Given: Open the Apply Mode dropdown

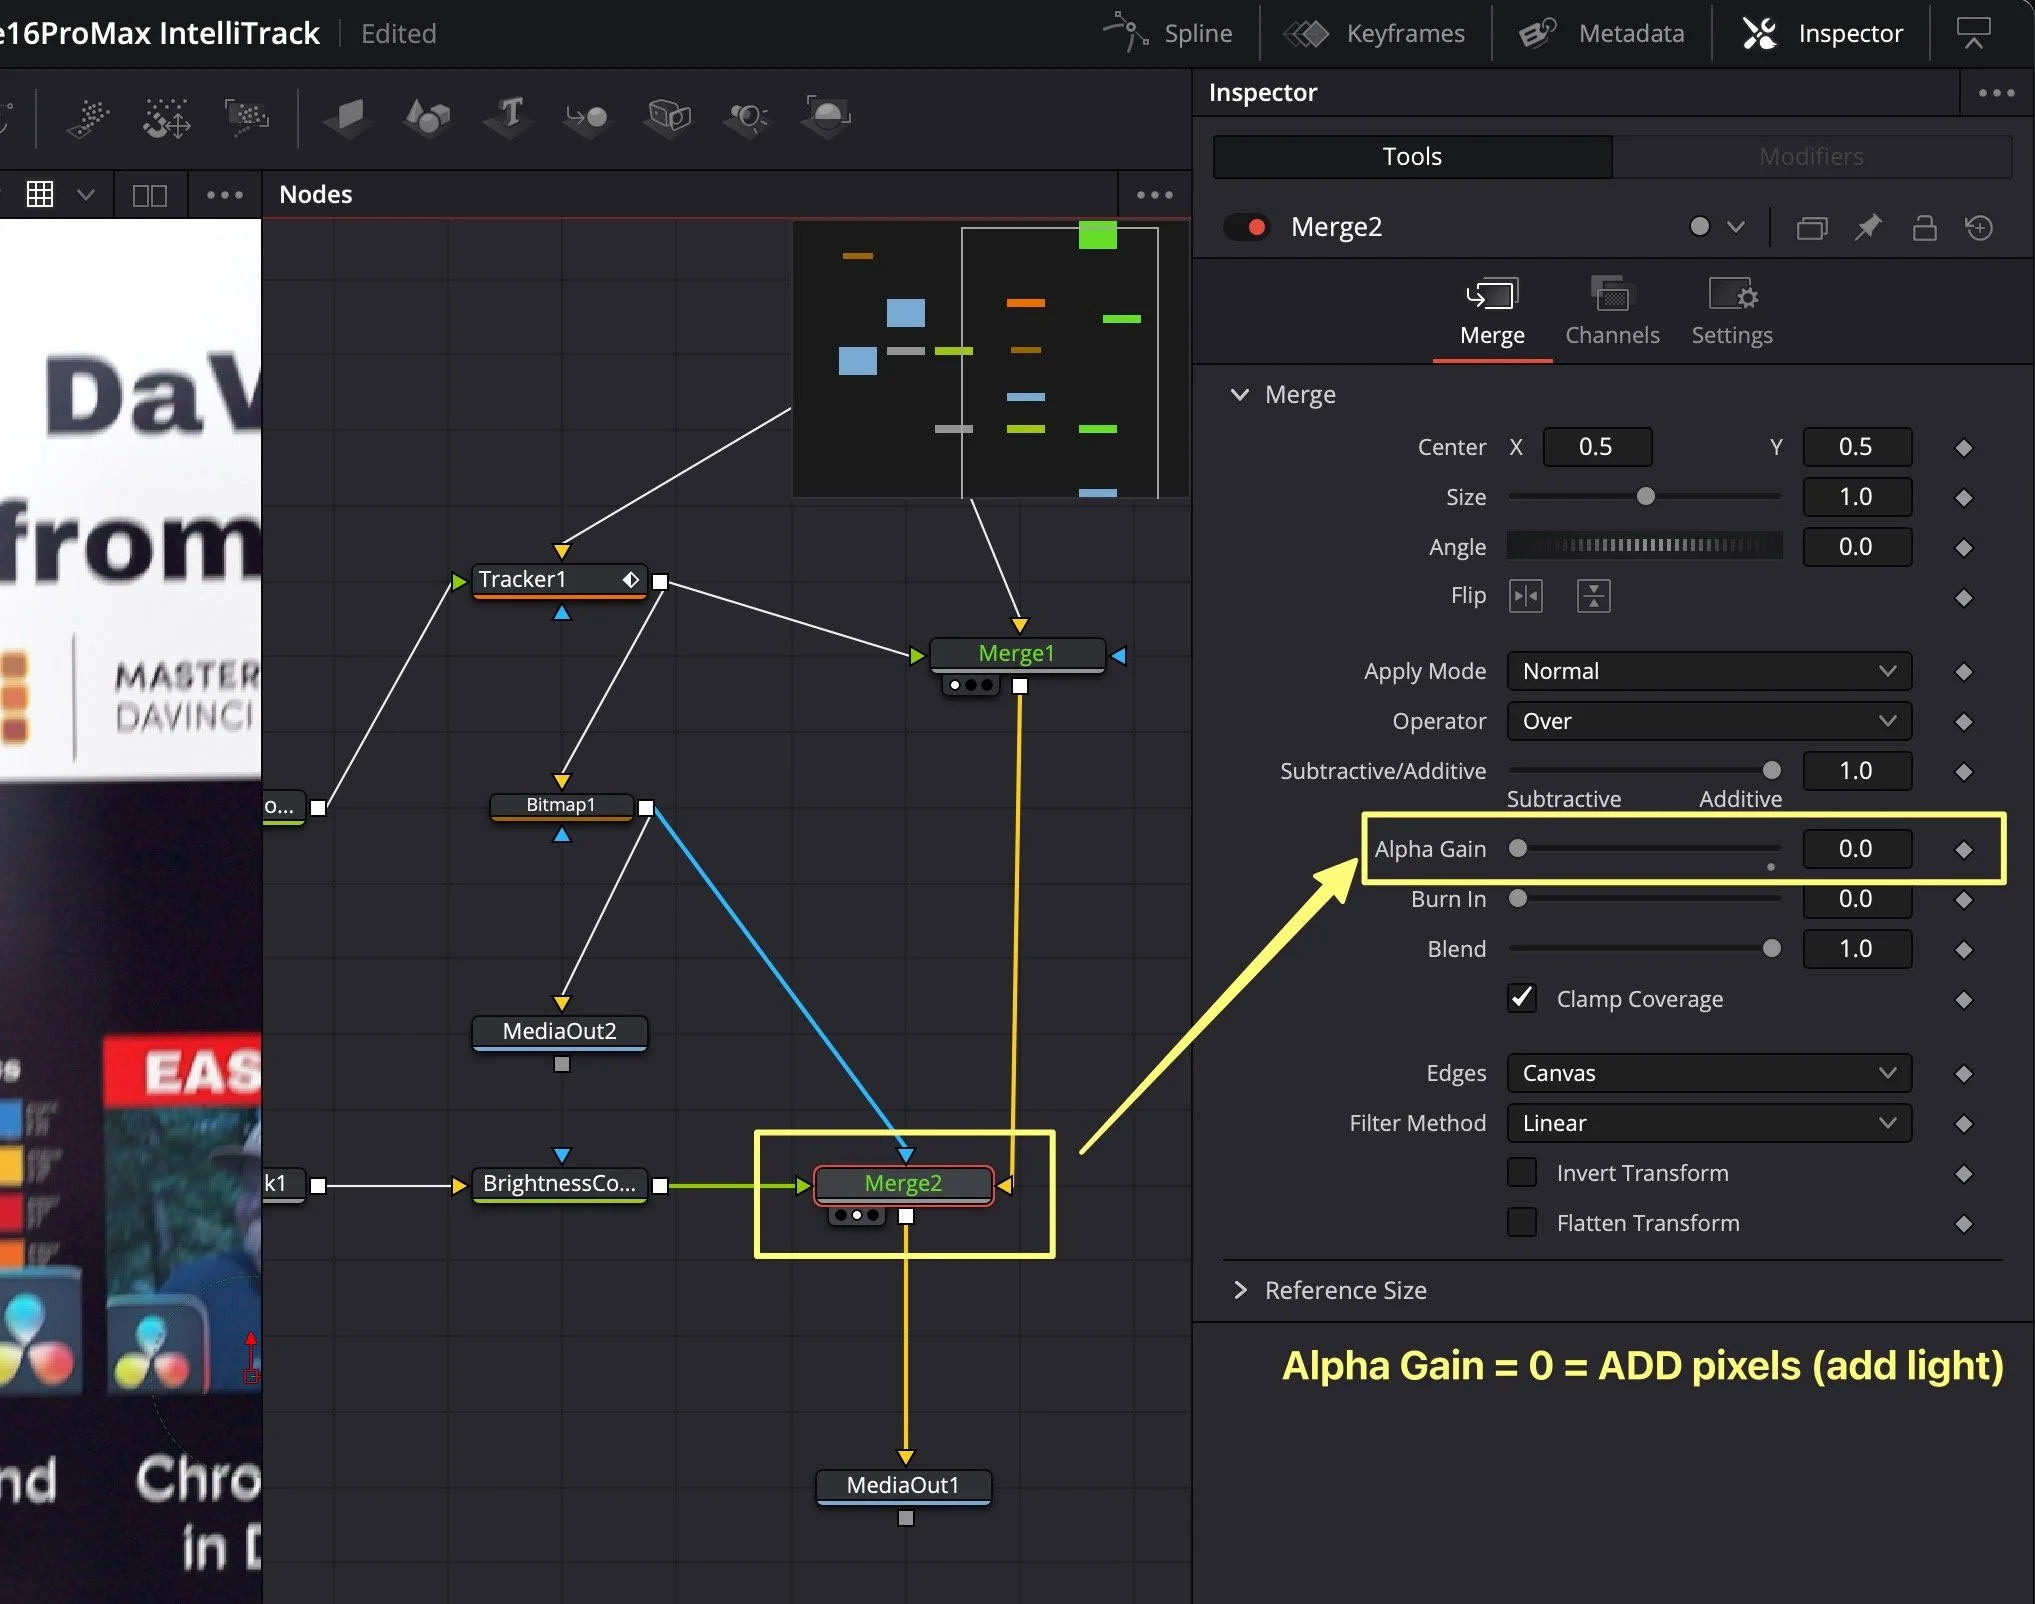Looking at the screenshot, I should point(1708,671).
